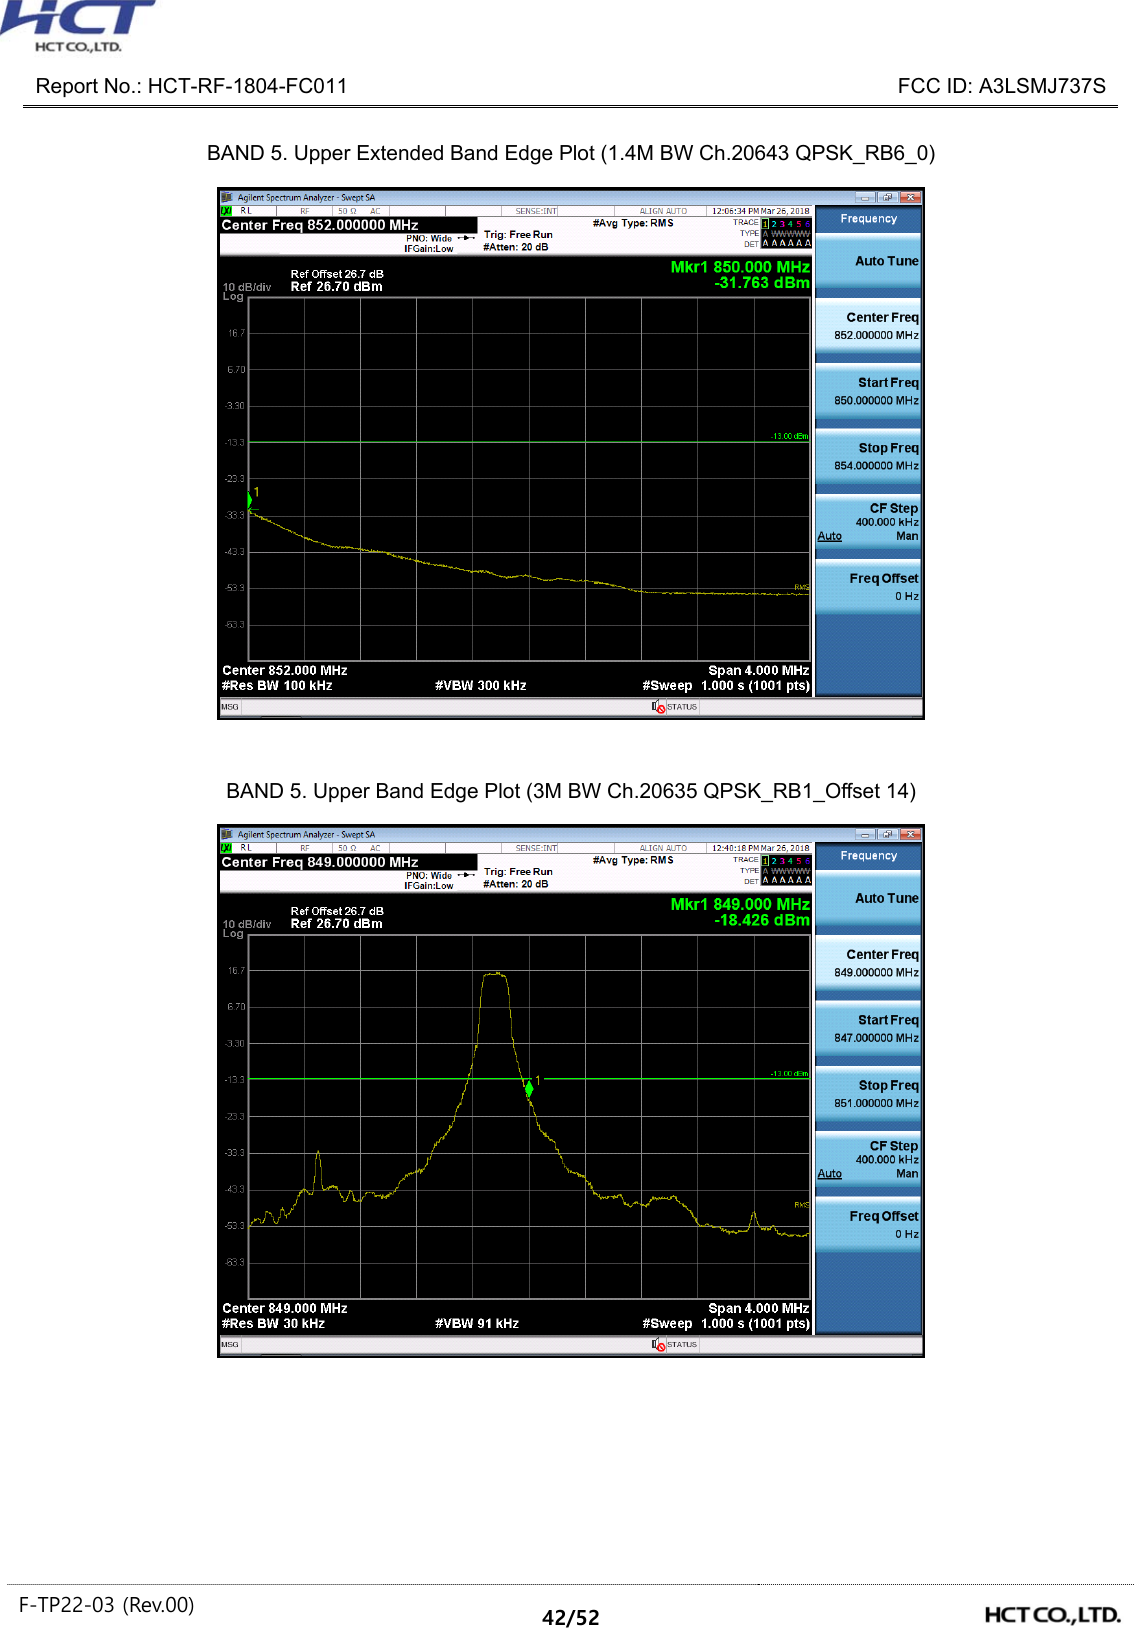Open Freq Offset softkey in upper analyzer

point(868,587)
